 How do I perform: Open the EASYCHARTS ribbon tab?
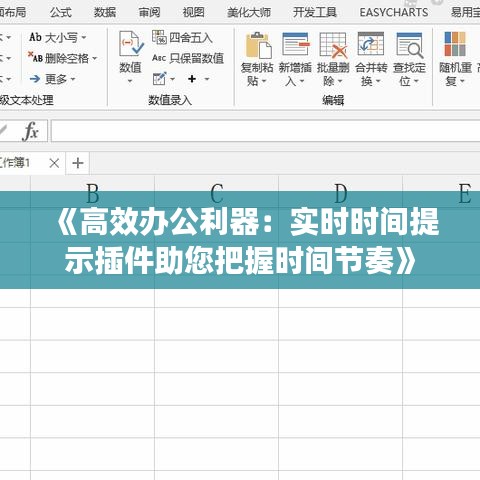(394, 12)
